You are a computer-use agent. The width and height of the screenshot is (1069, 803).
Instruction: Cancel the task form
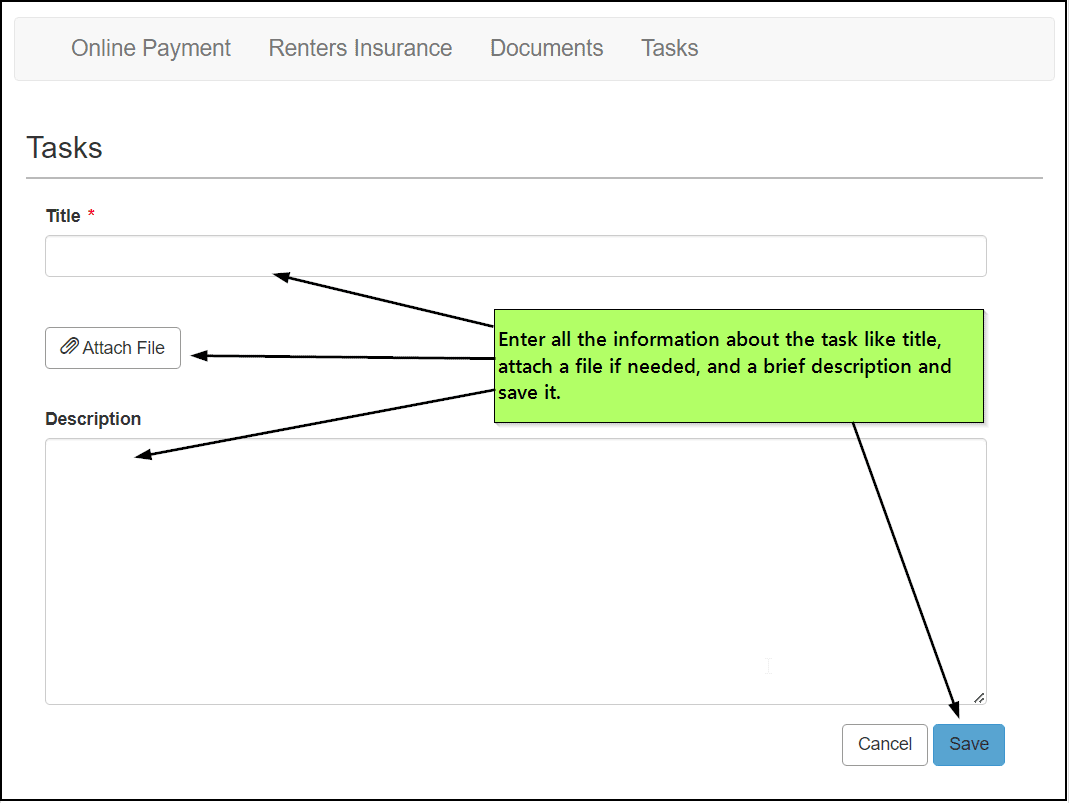click(884, 744)
